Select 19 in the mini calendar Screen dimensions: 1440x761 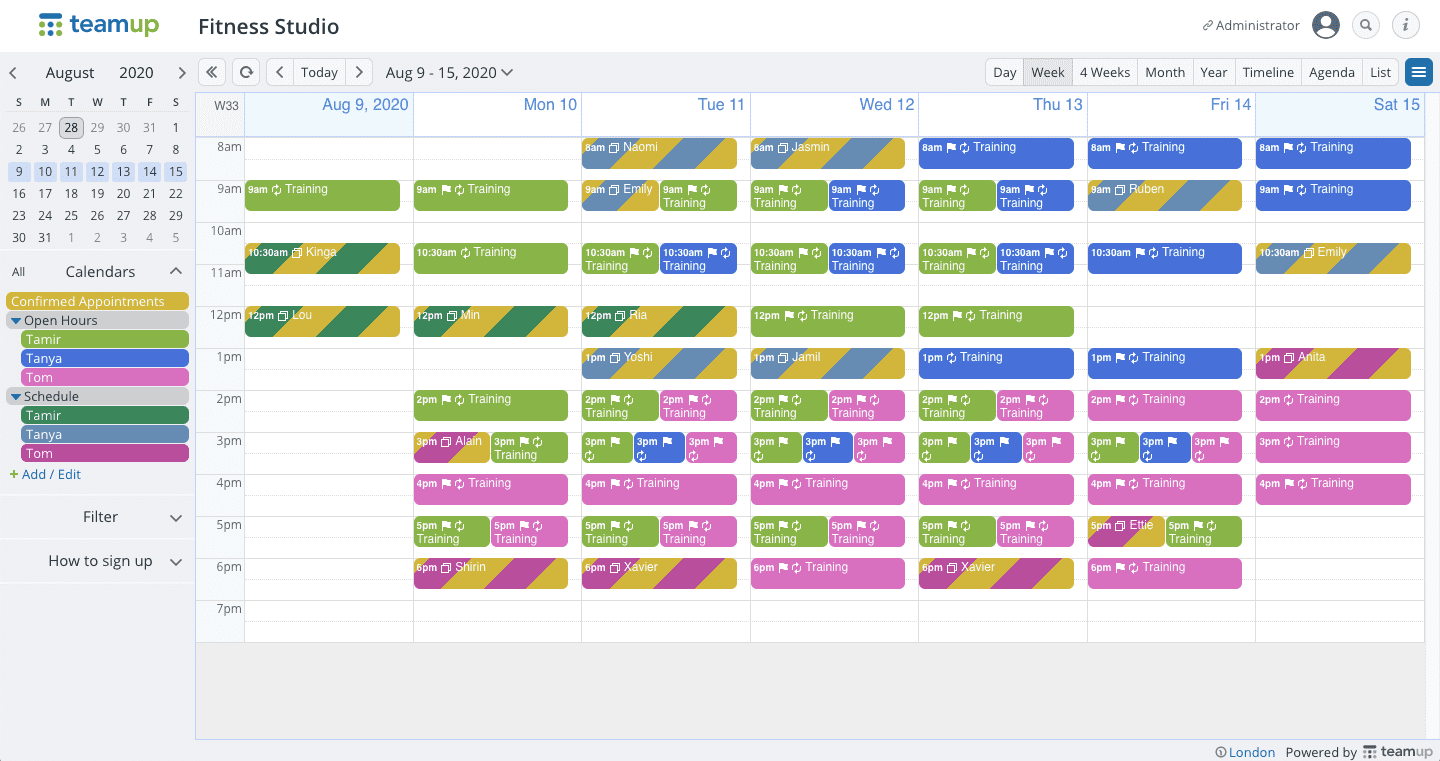[x=97, y=193]
